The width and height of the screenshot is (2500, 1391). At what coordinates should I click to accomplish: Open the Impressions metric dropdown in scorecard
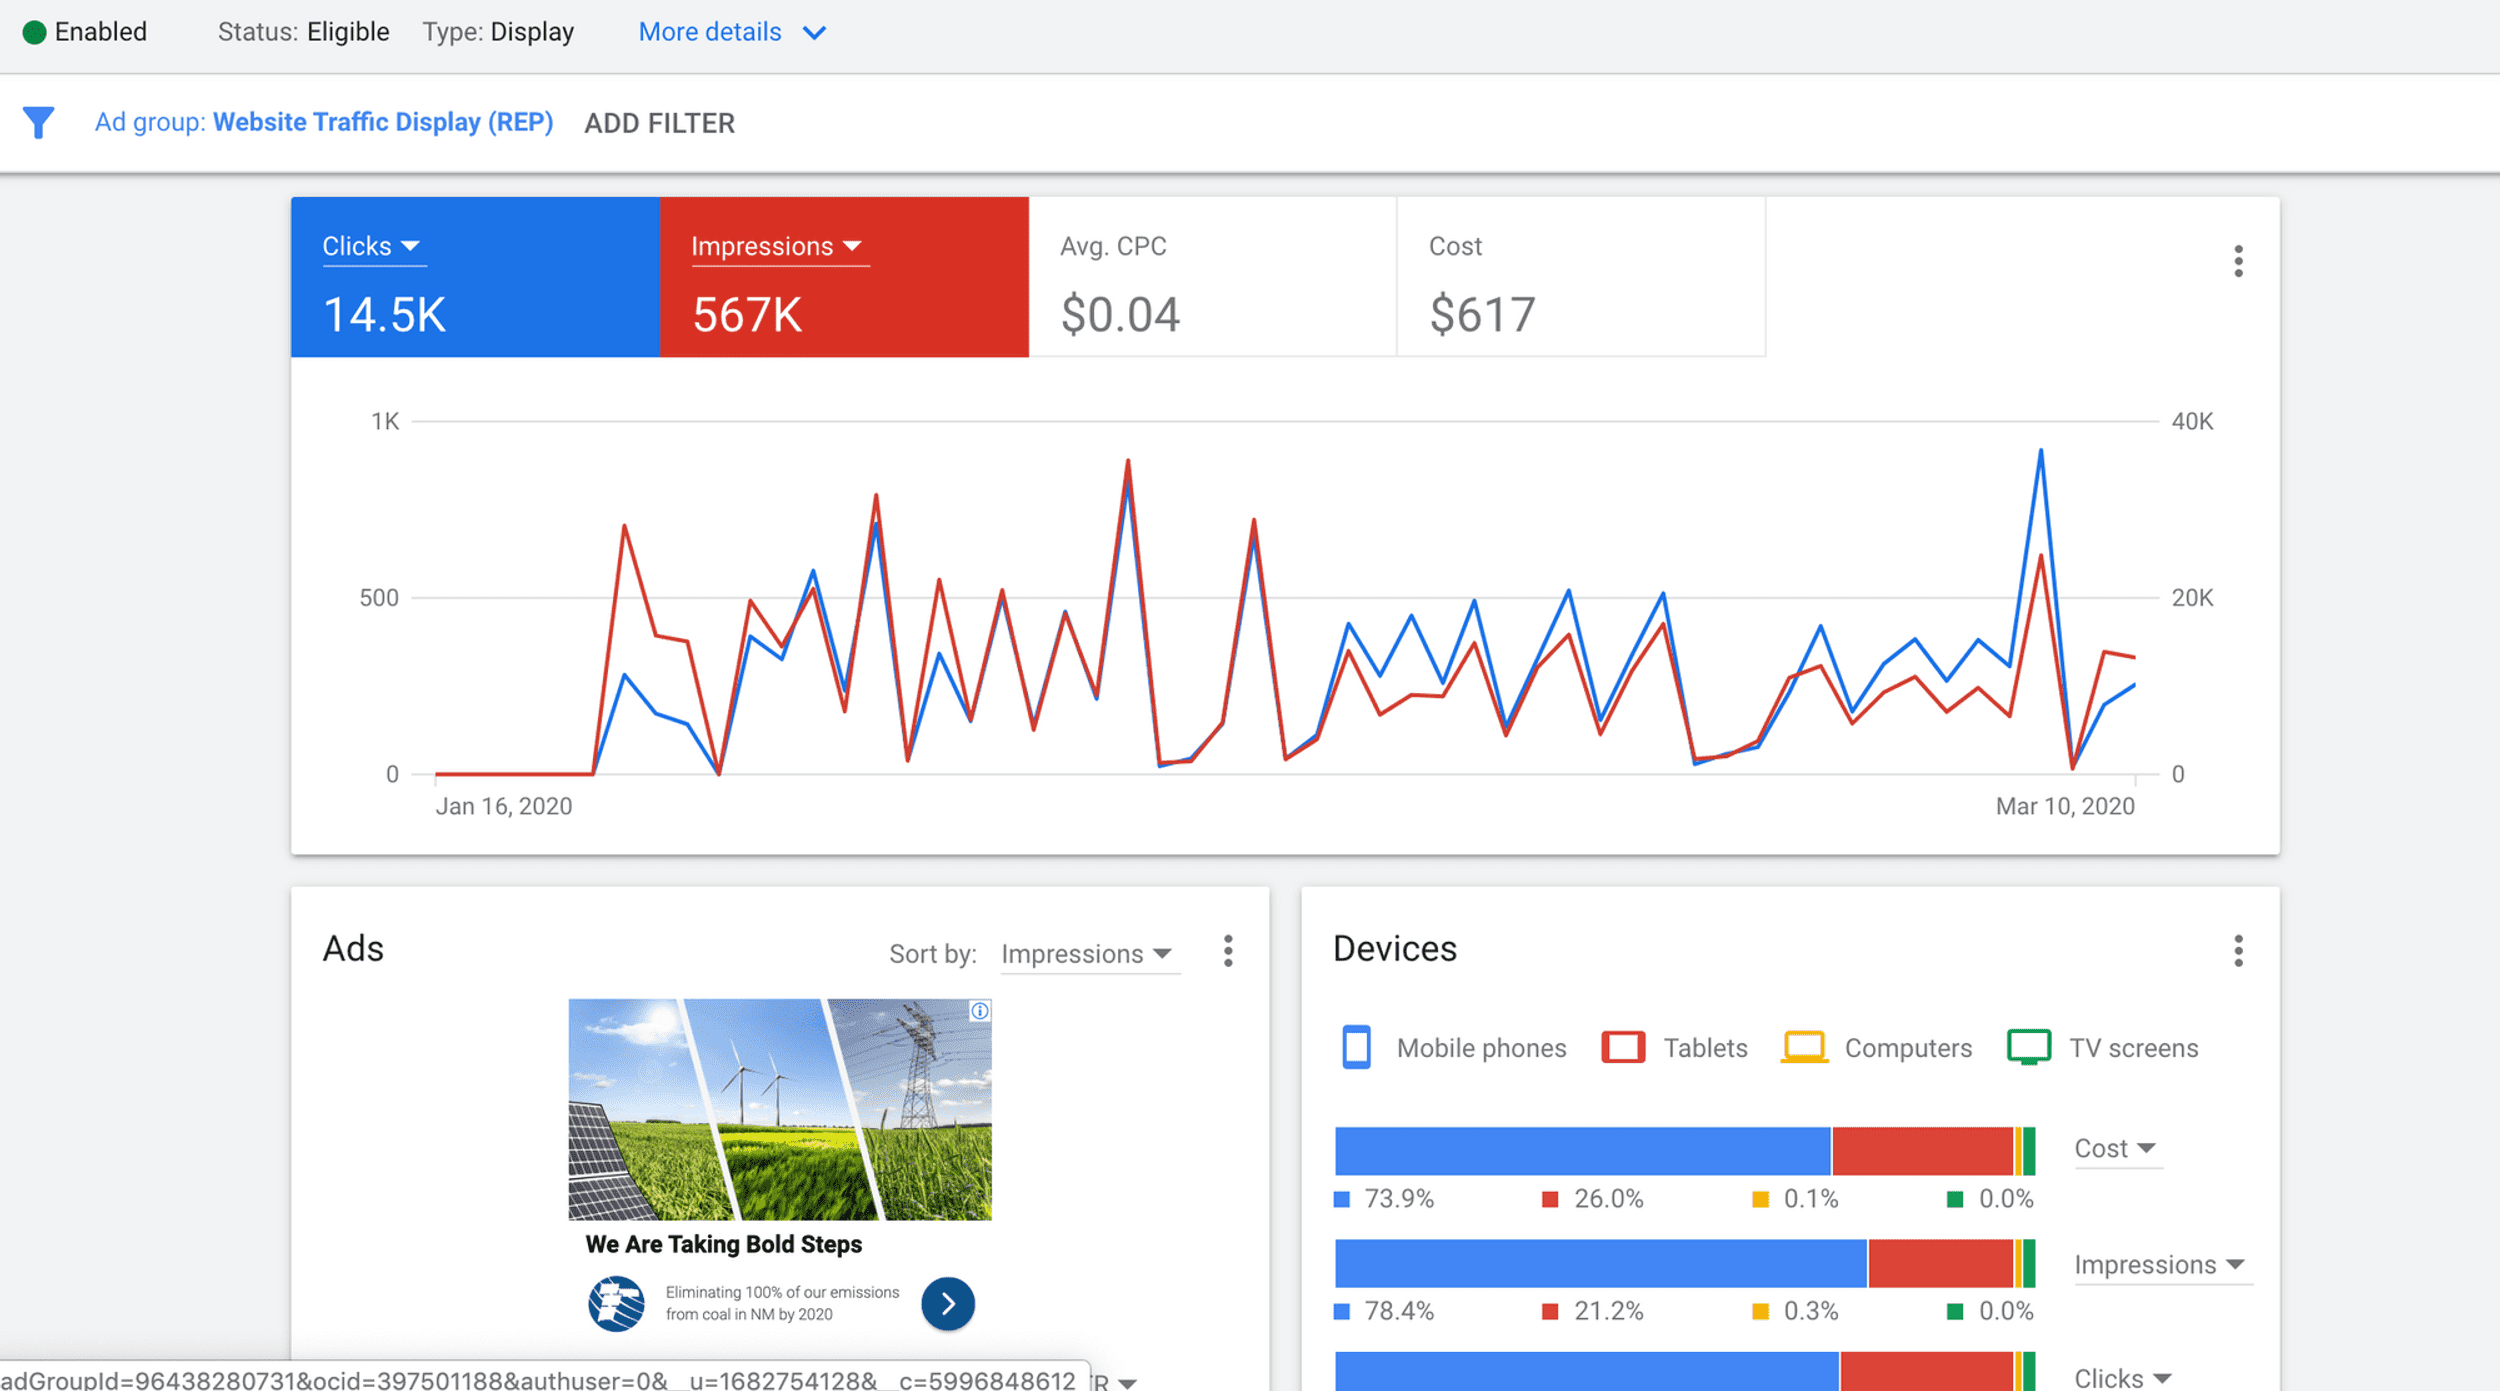(x=776, y=246)
